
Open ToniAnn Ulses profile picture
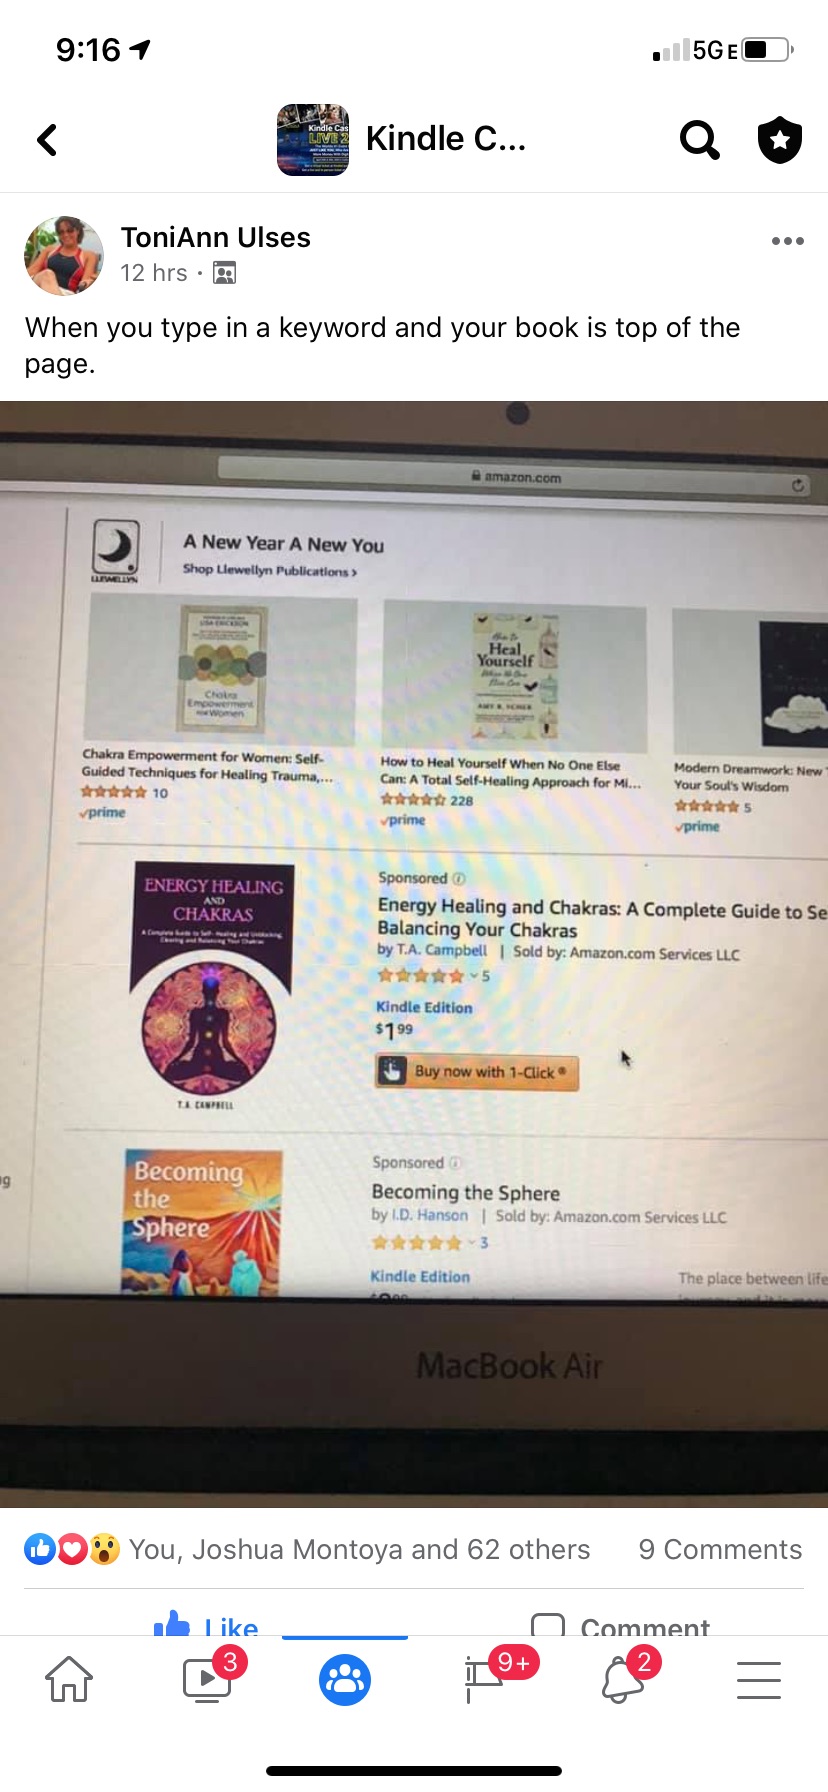tap(64, 256)
